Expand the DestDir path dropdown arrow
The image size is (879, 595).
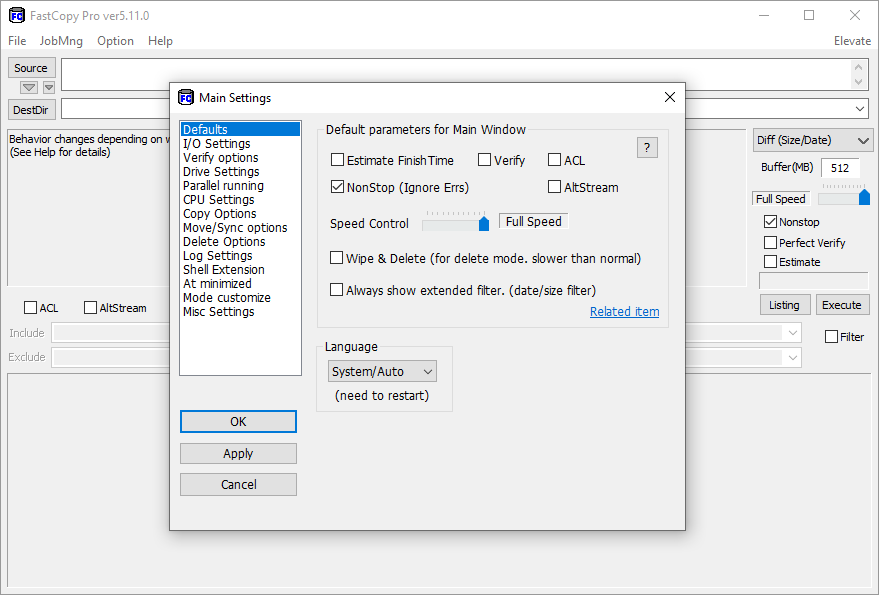click(860, 109)
